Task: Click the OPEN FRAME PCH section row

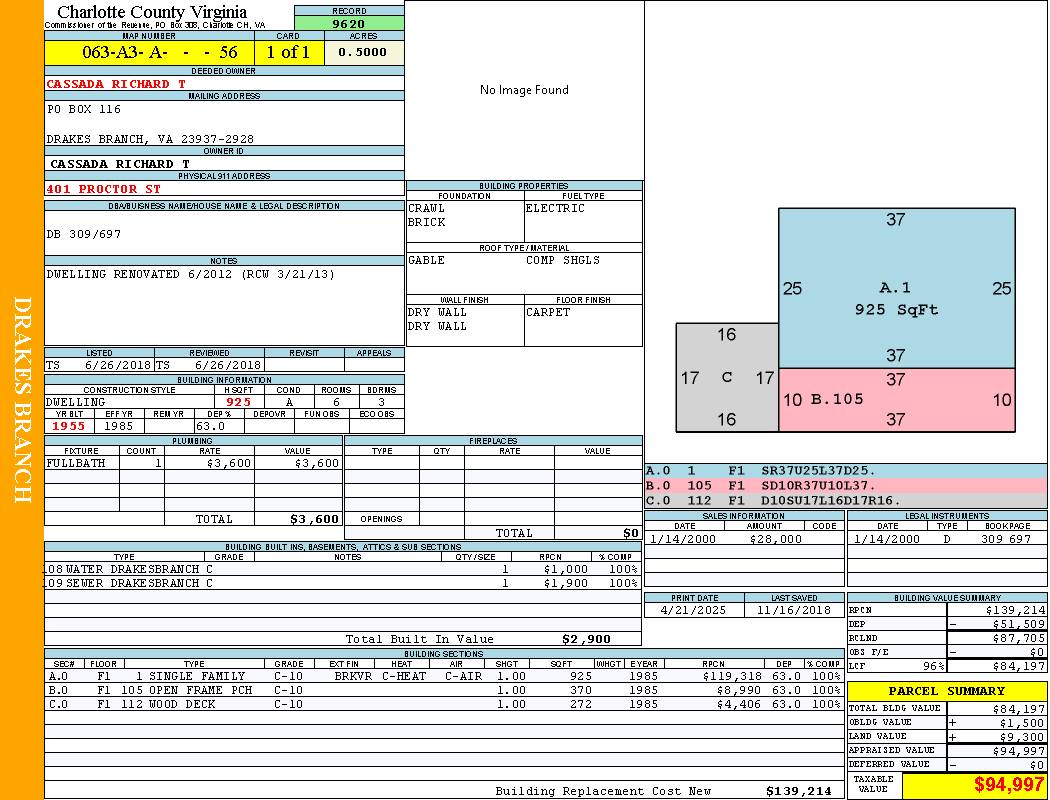Action: pos(444,691)
